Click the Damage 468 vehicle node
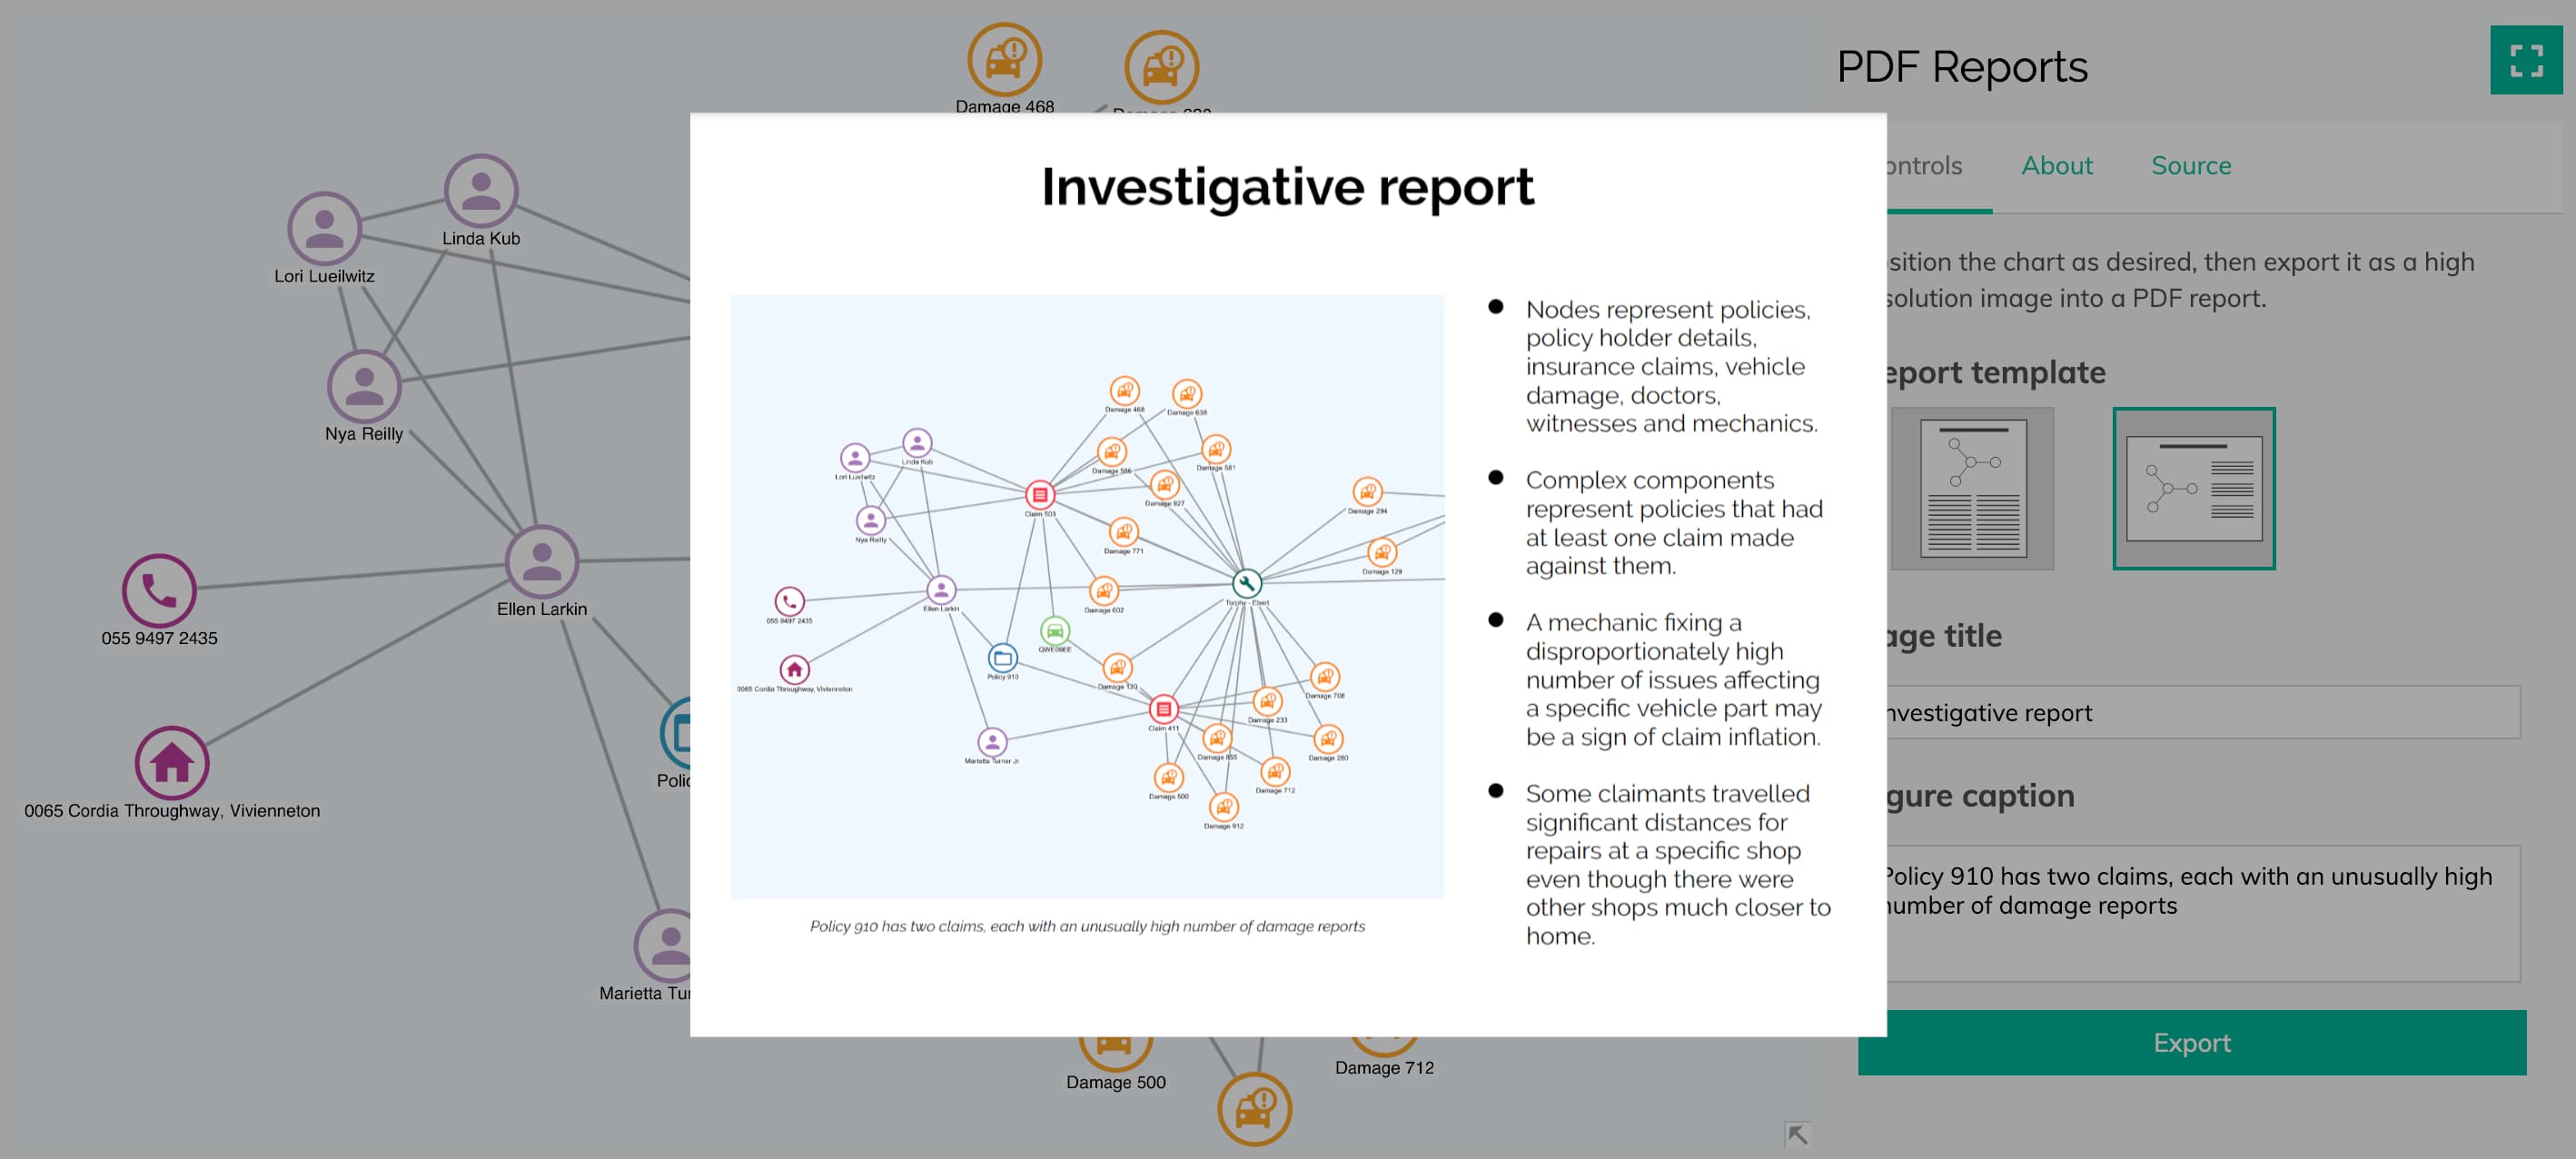This screenshot has height=1159, width=2576. click(x=1004, y=60)
